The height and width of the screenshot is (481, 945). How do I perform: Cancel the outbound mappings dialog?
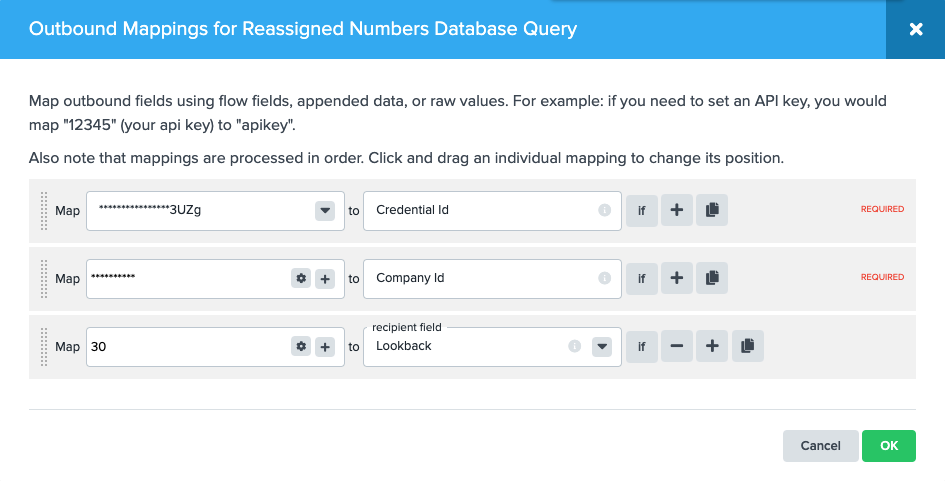tap(820, 445)
